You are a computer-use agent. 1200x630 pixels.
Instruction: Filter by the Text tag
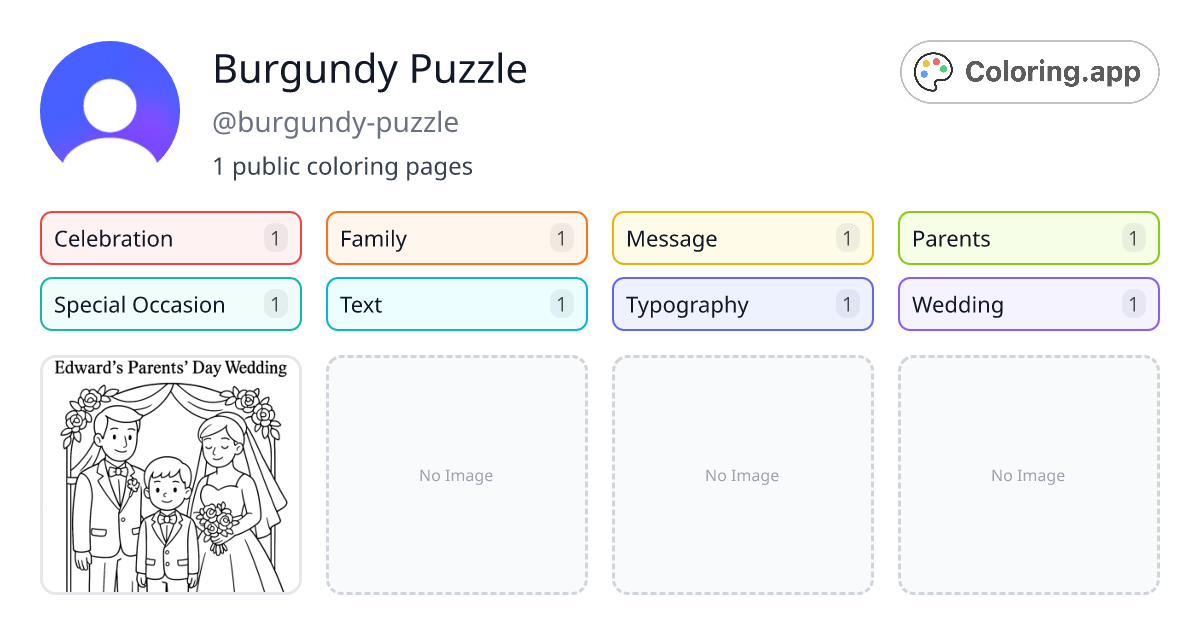pyautogui.click(x=456, y=304)
